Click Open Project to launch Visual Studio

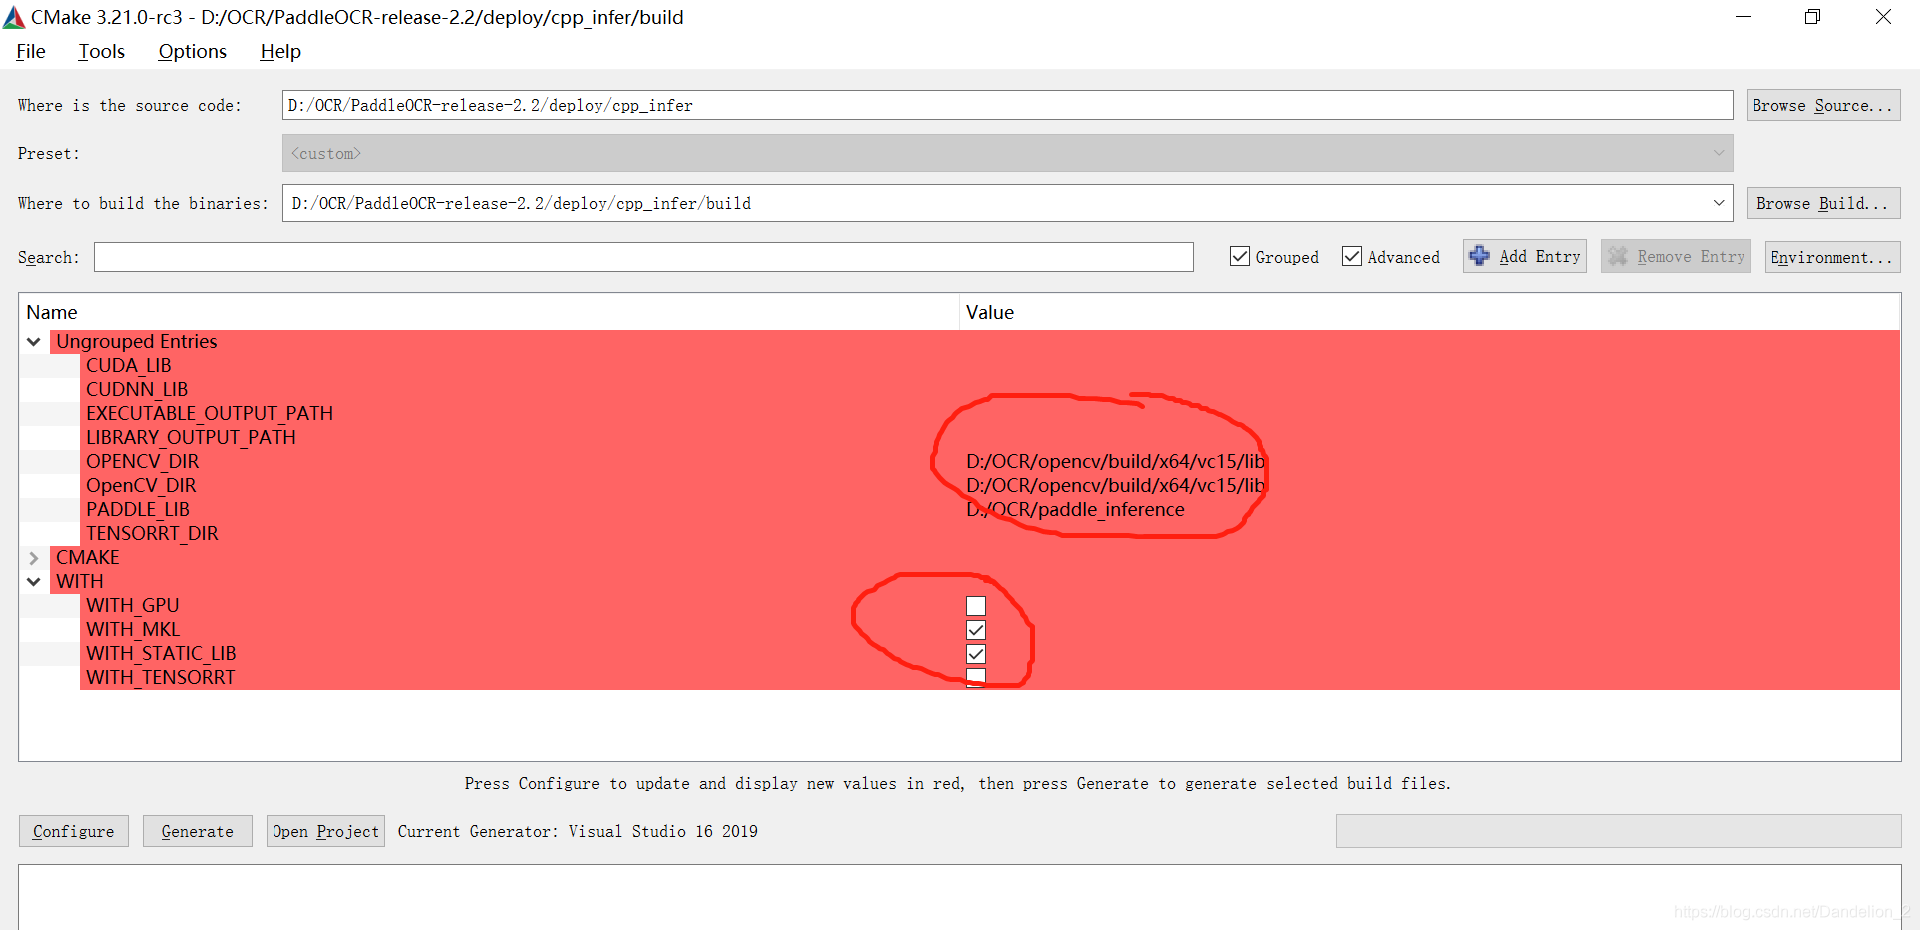click(x=325, y=830)
